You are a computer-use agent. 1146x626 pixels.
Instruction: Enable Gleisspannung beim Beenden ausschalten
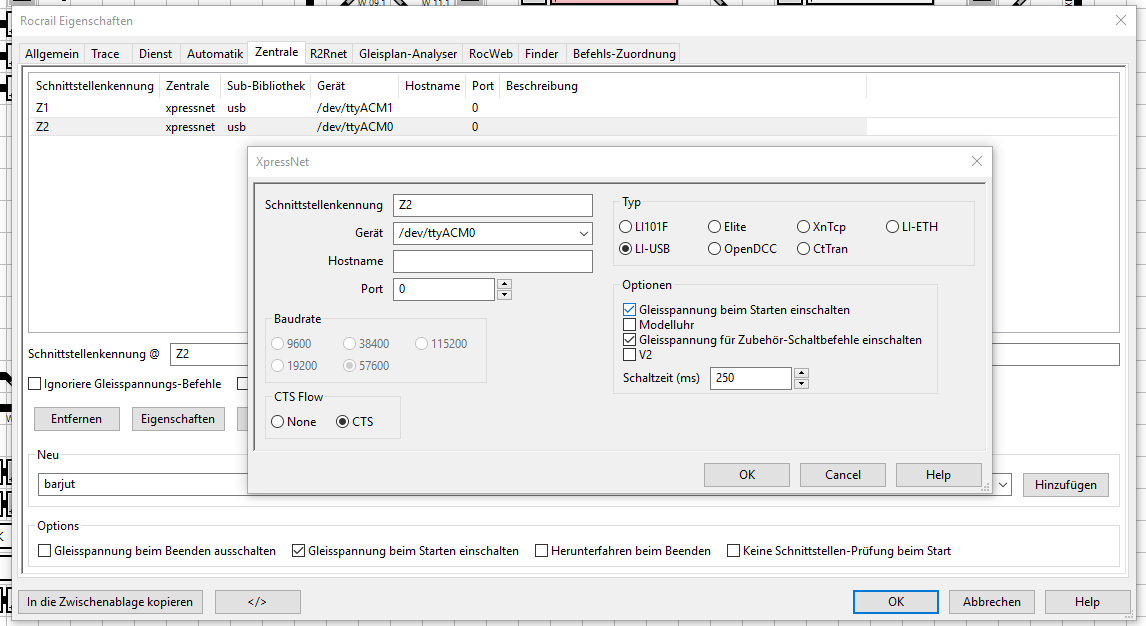point(45,551)
